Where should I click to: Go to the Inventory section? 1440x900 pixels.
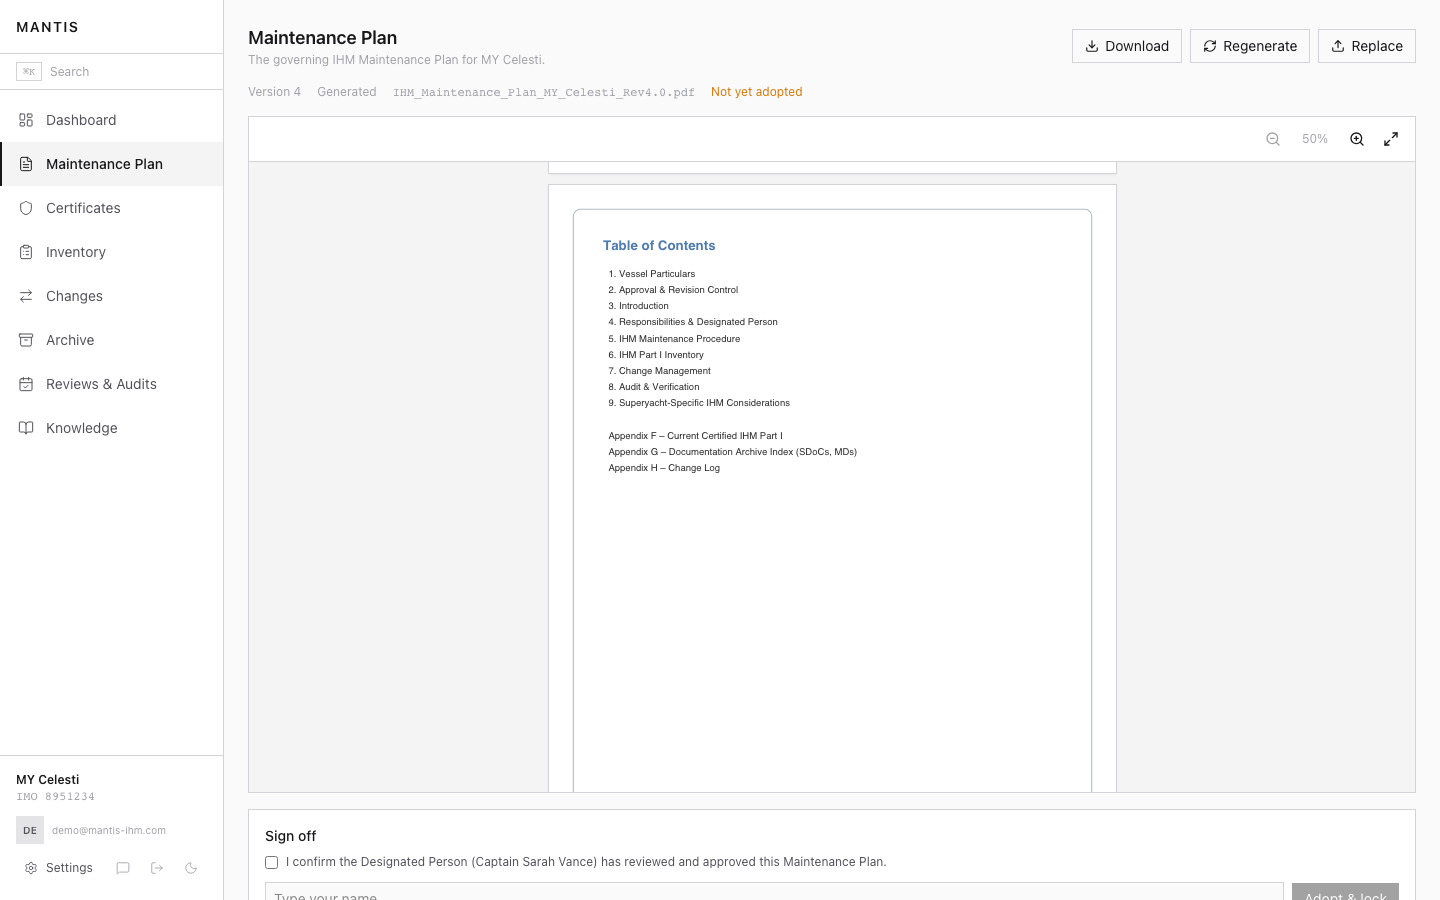[x=112, y=252]
